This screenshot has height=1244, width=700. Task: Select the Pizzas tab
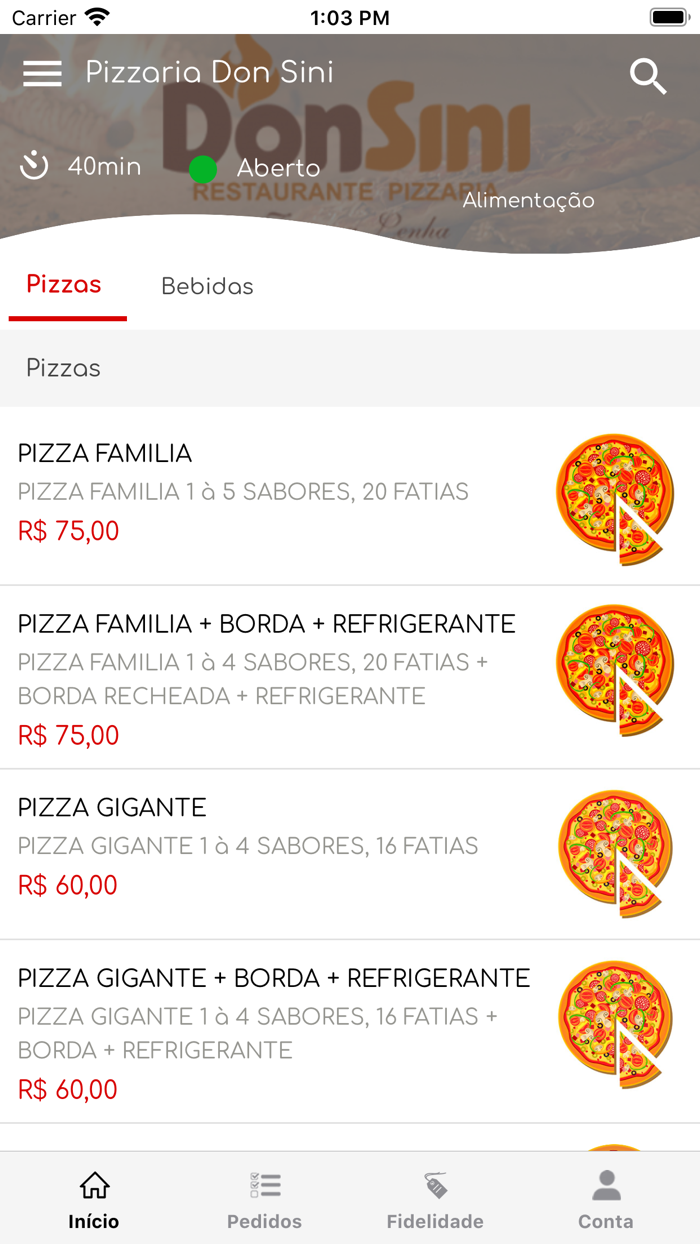(64, 285)
